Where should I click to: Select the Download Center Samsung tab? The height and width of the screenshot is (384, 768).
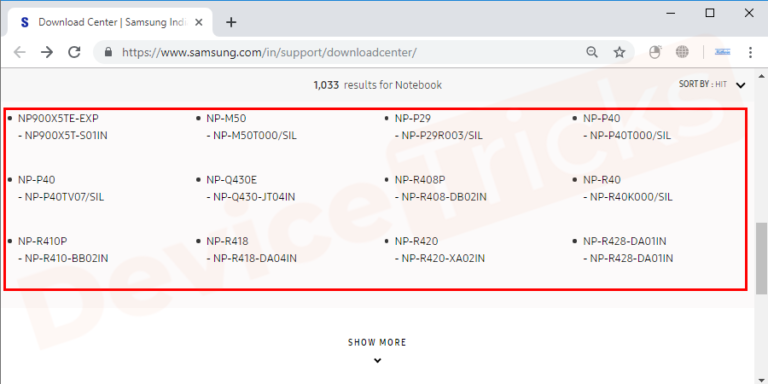click(x=109, y=22)
